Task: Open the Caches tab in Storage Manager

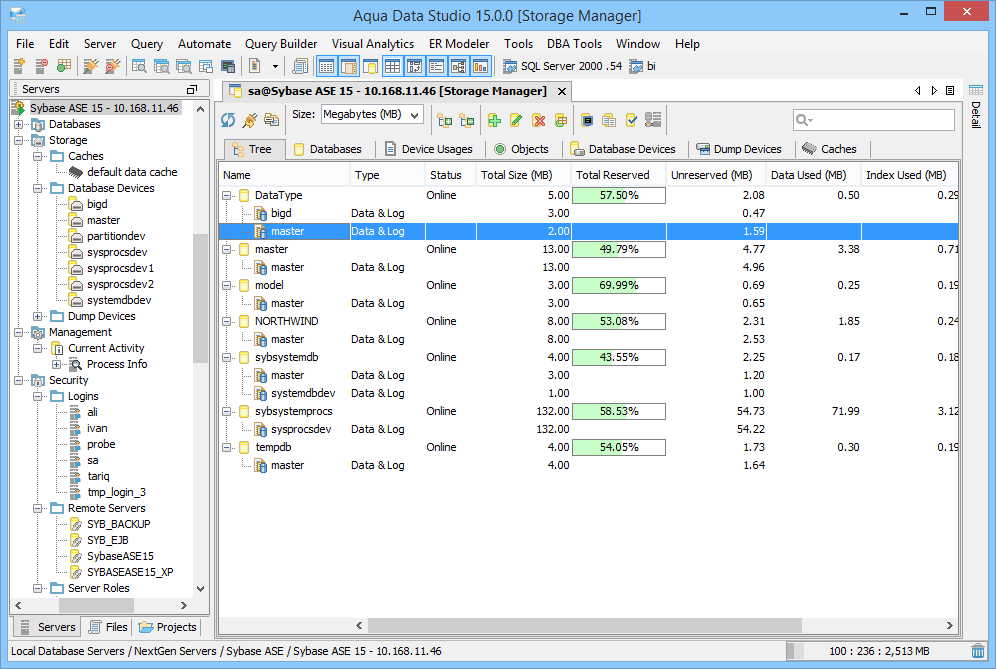Action: pos(830,148)
